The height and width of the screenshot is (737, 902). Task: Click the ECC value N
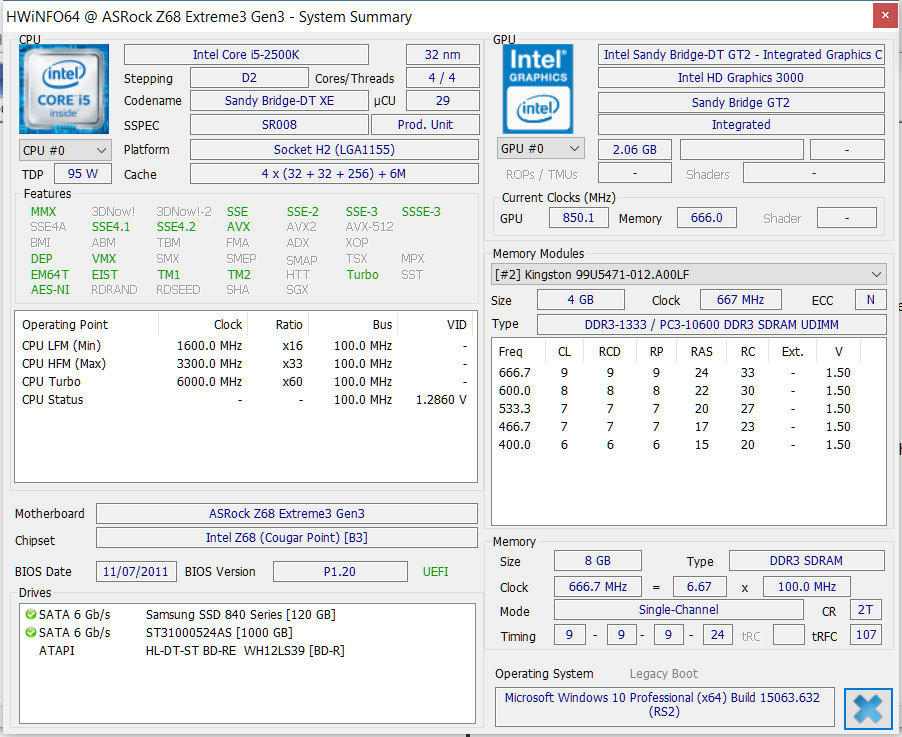(870, 300)
